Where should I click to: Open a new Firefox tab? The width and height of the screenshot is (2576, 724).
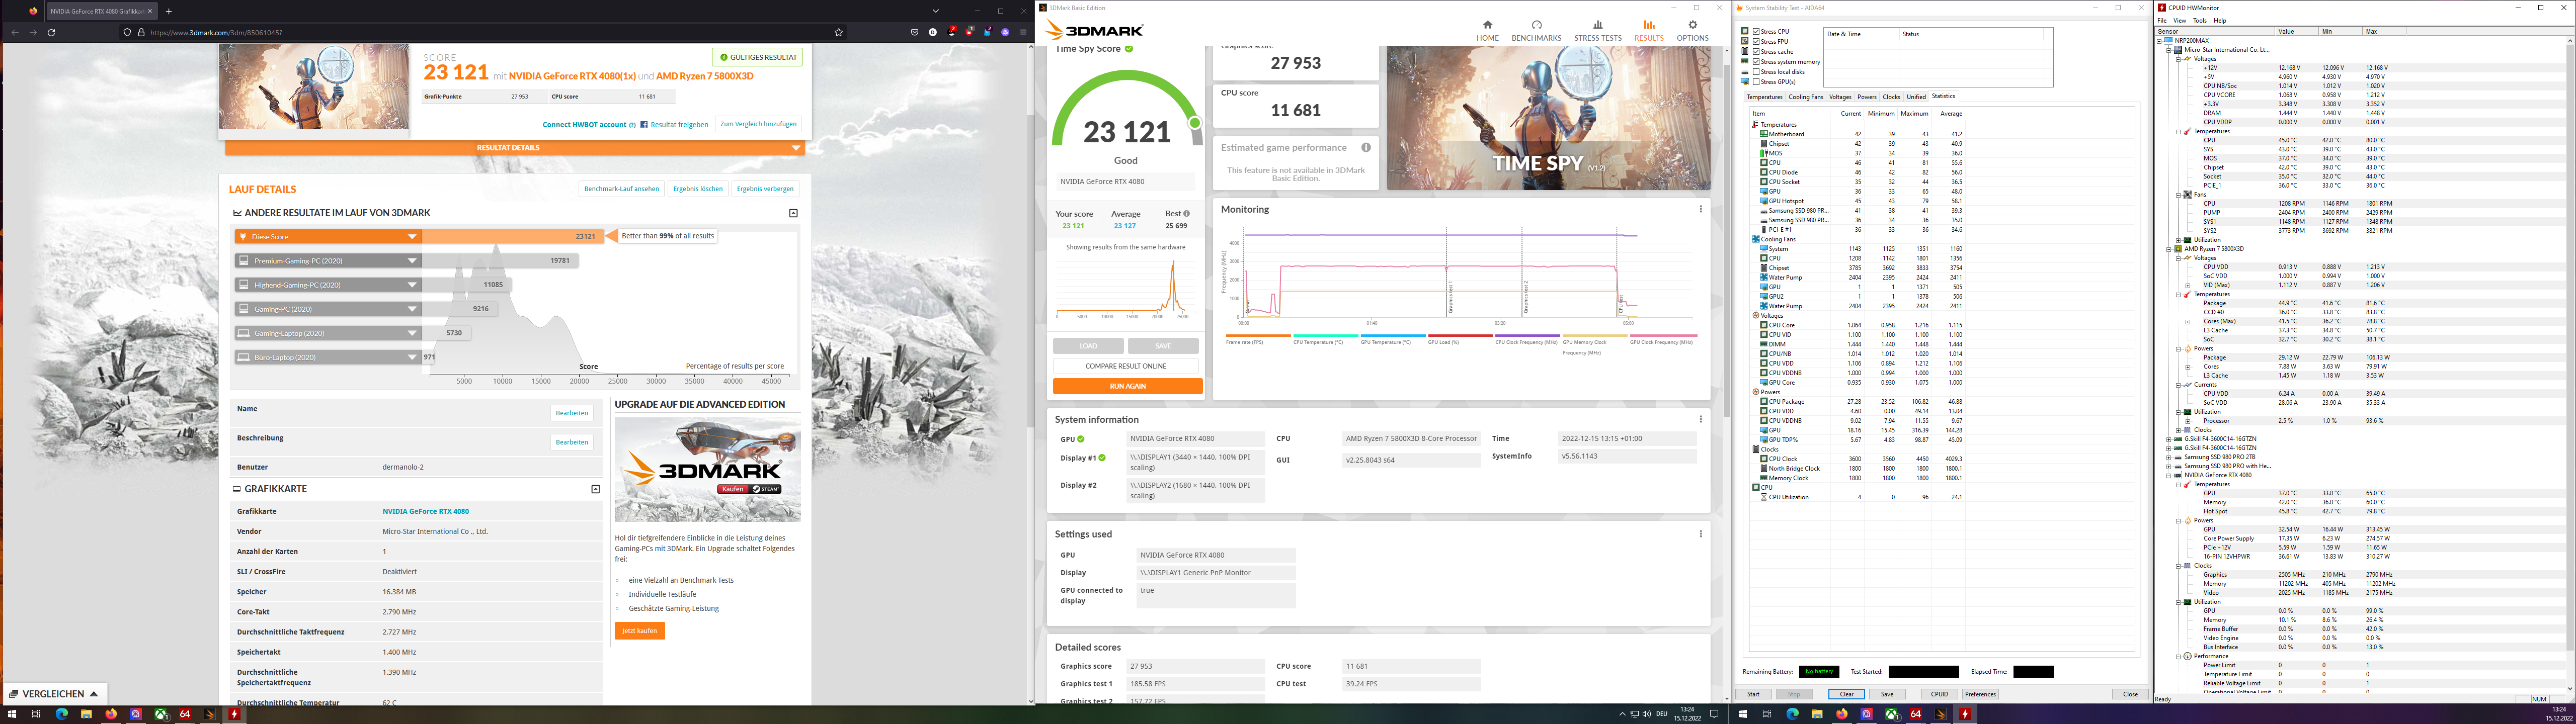click(168, 11)
